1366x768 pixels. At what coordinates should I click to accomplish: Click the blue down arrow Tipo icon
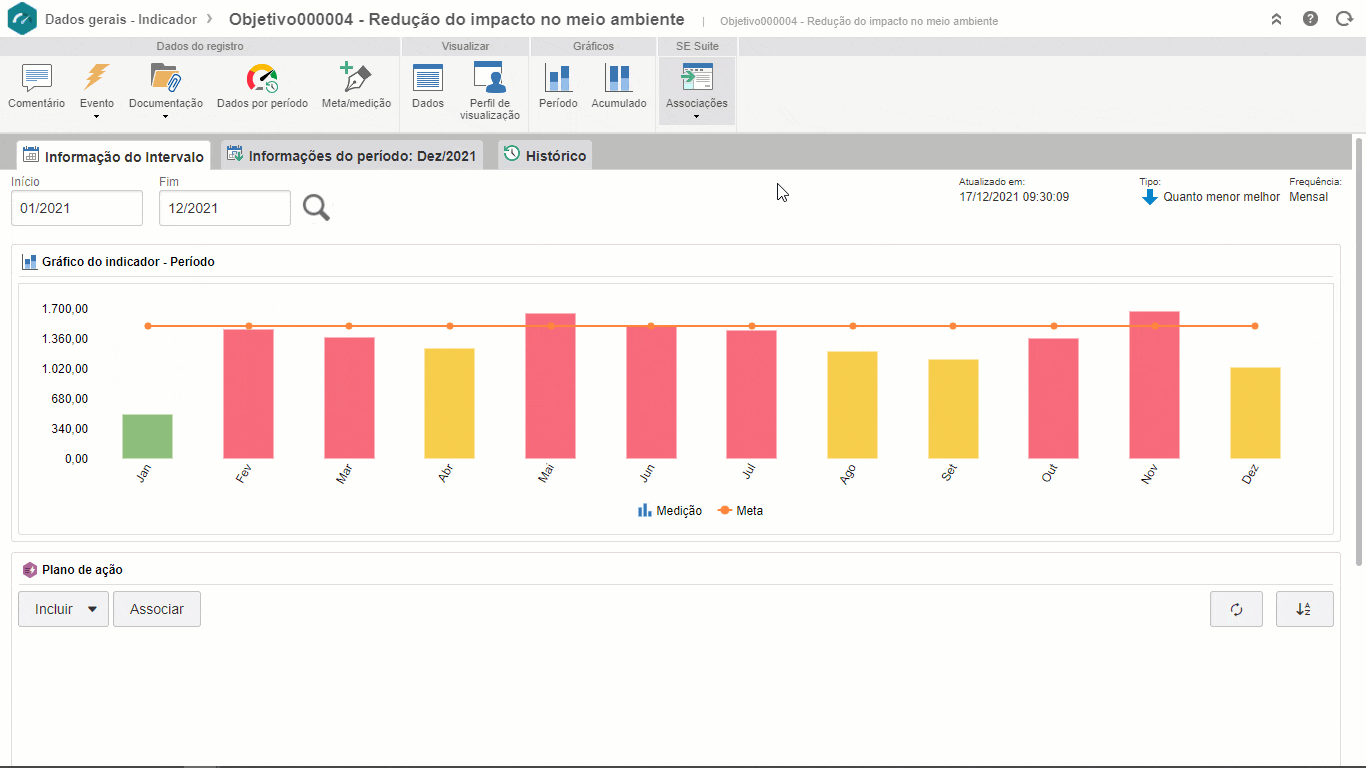point(1150,197)
